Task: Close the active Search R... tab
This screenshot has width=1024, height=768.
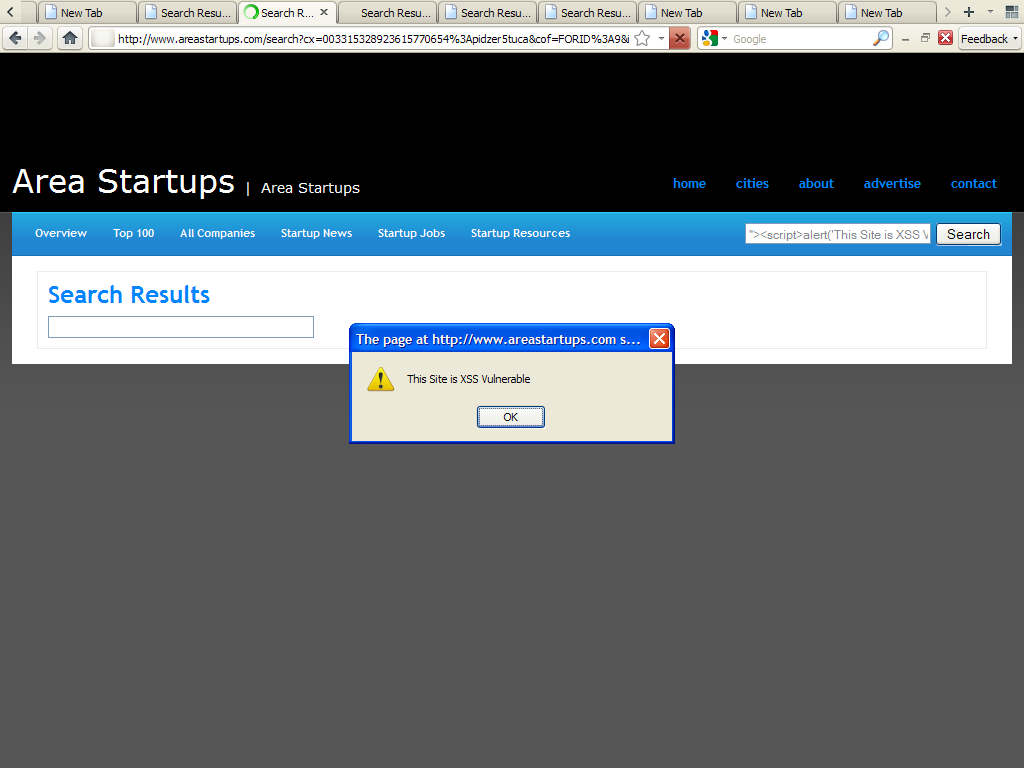Action: point(324,12)
